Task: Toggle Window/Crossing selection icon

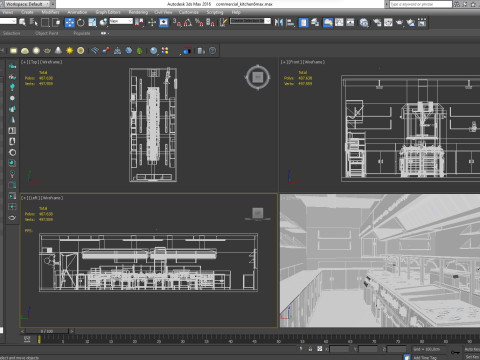Action: click(x=56, y=22)
